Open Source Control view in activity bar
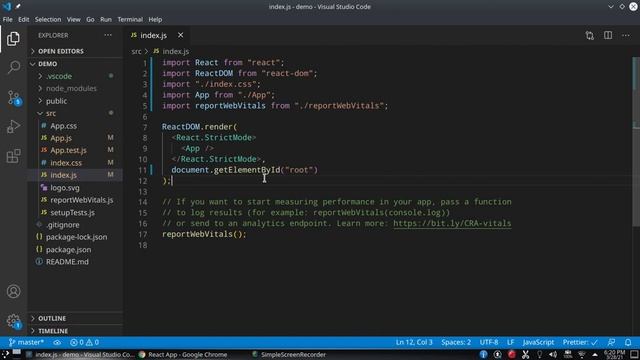This screenshot has height=360, width=640. 13,98
